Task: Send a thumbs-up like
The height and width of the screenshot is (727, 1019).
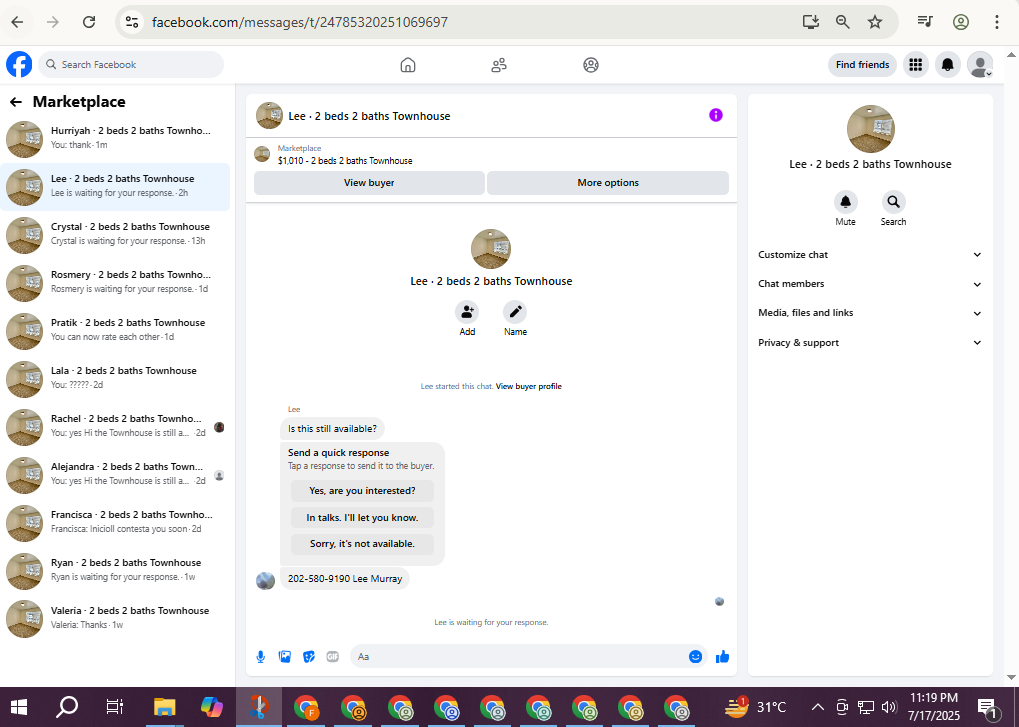Action: coord(722,657)
